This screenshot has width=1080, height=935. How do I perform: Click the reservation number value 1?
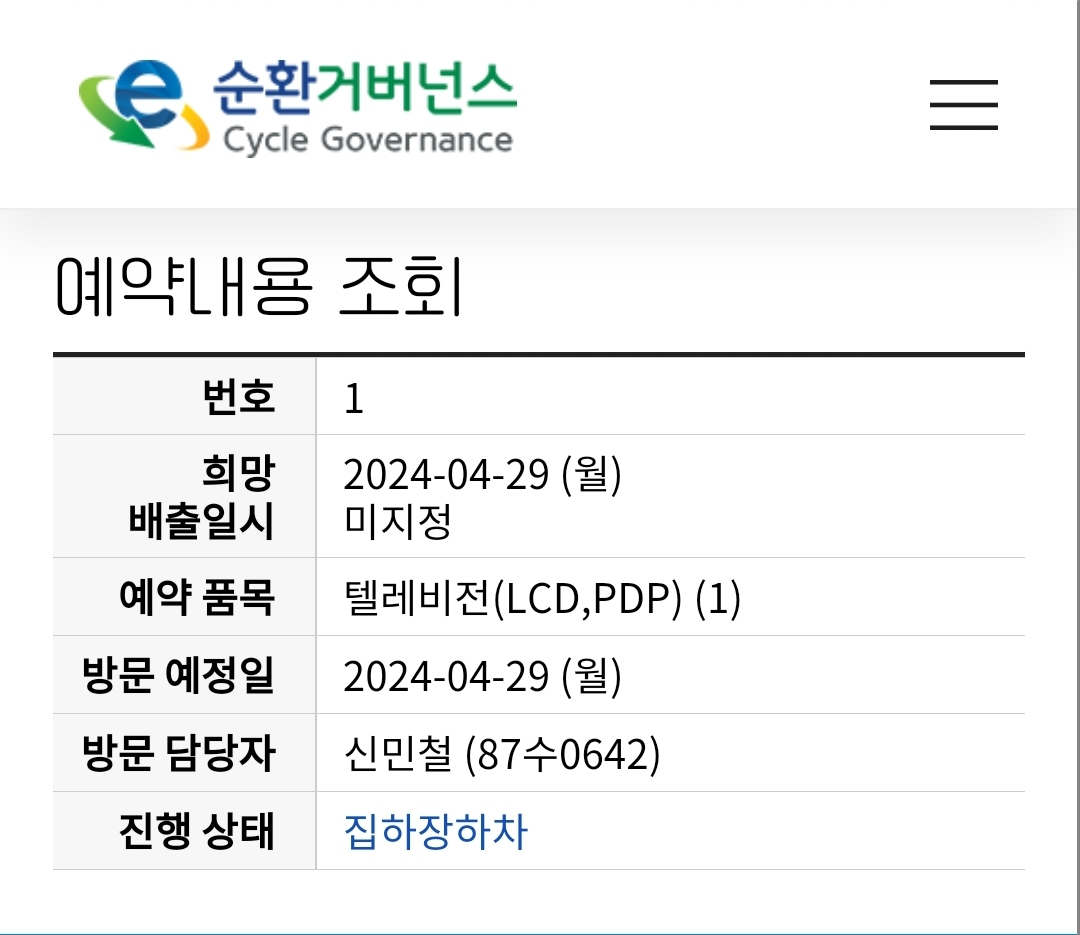coord(353,399)
